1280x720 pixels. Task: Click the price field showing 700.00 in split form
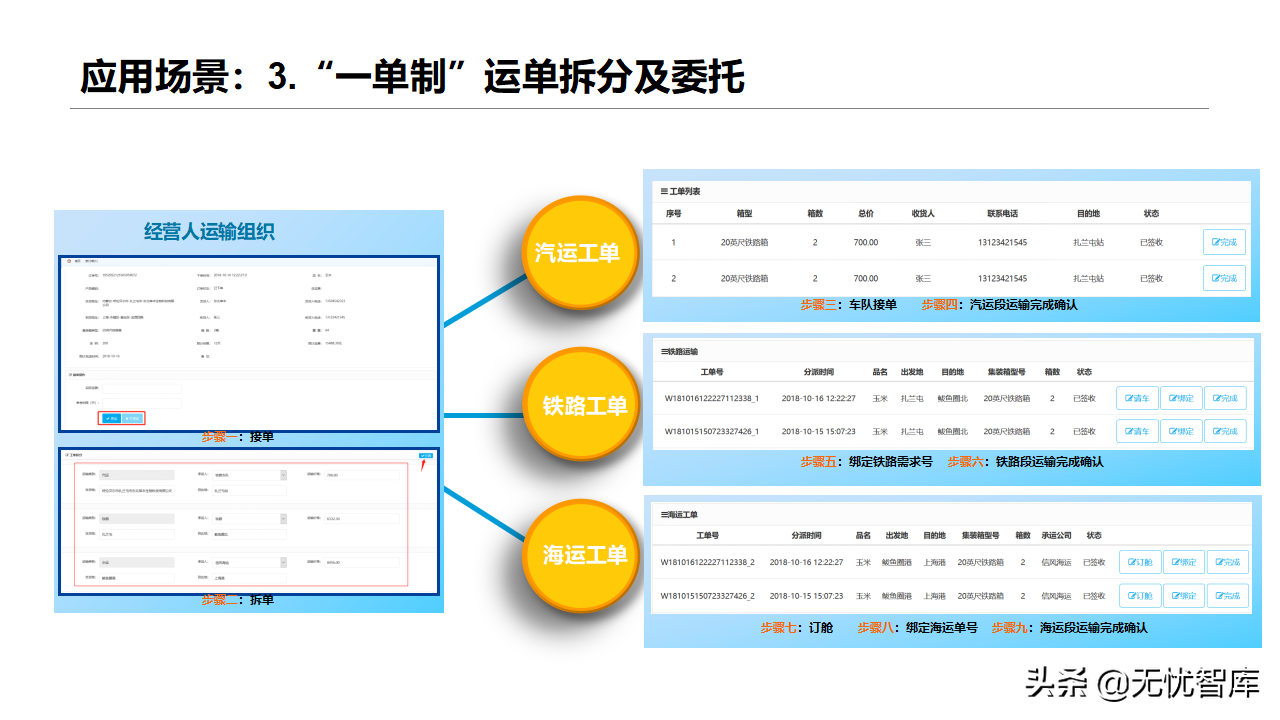(361, 475)
